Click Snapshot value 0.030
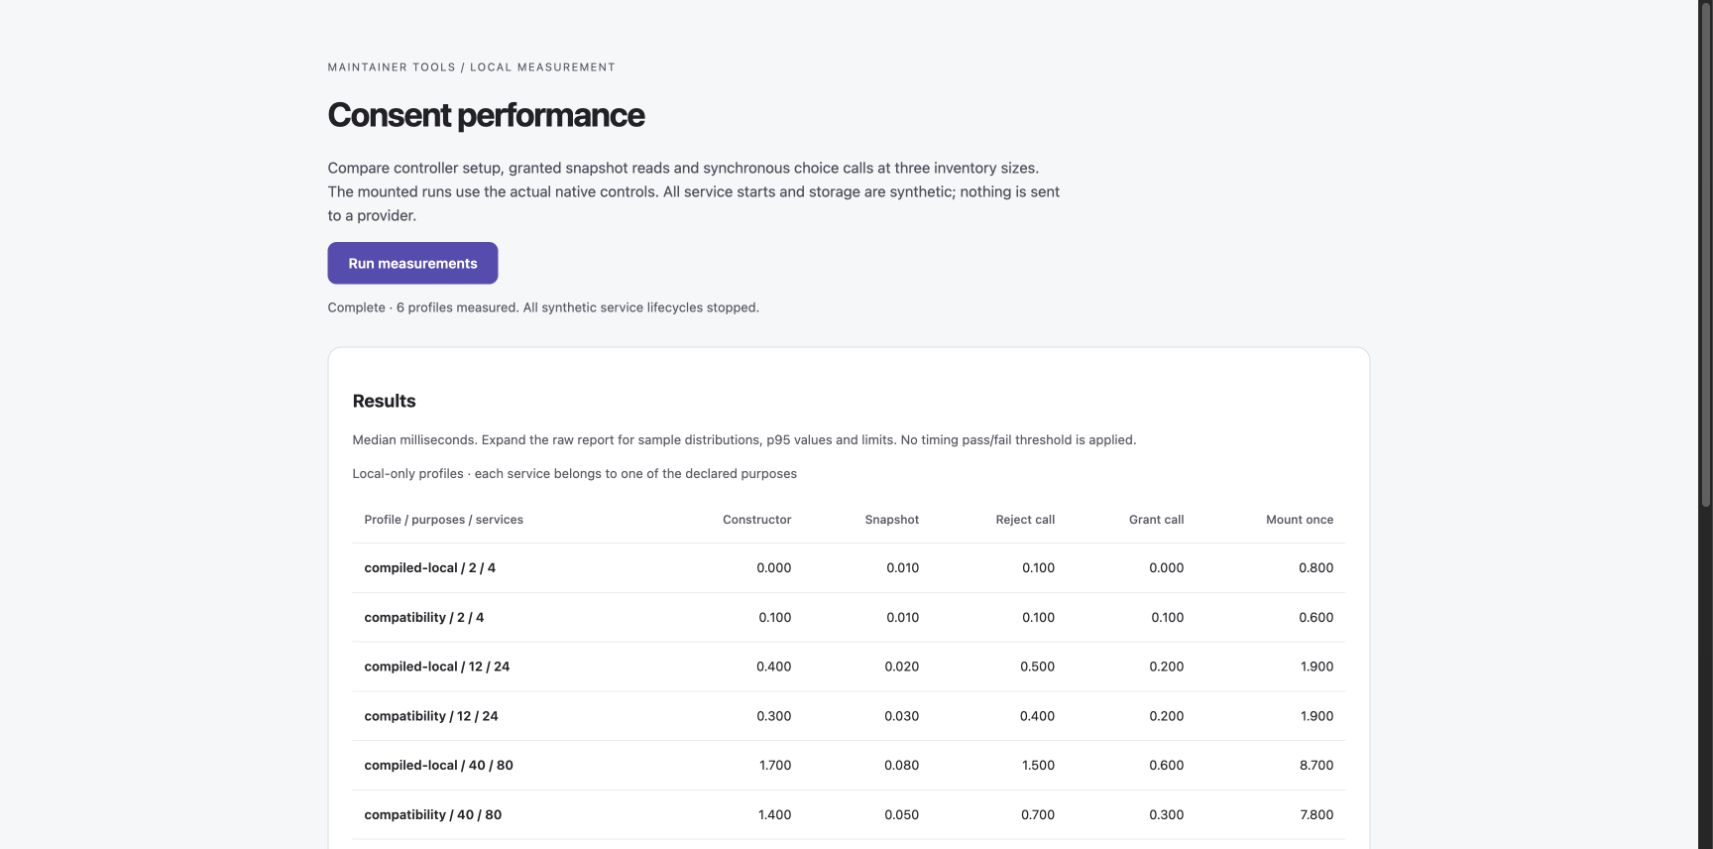 point(902,716)
